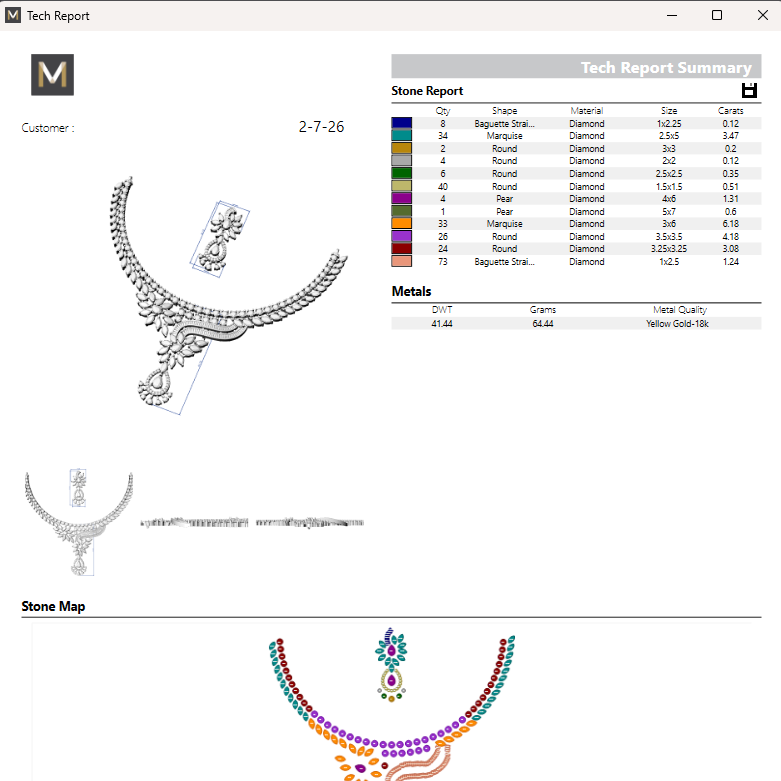Select the salmon Baguette 1x2.5 swatch
This screenshot has height=781, width=781.
401,261
